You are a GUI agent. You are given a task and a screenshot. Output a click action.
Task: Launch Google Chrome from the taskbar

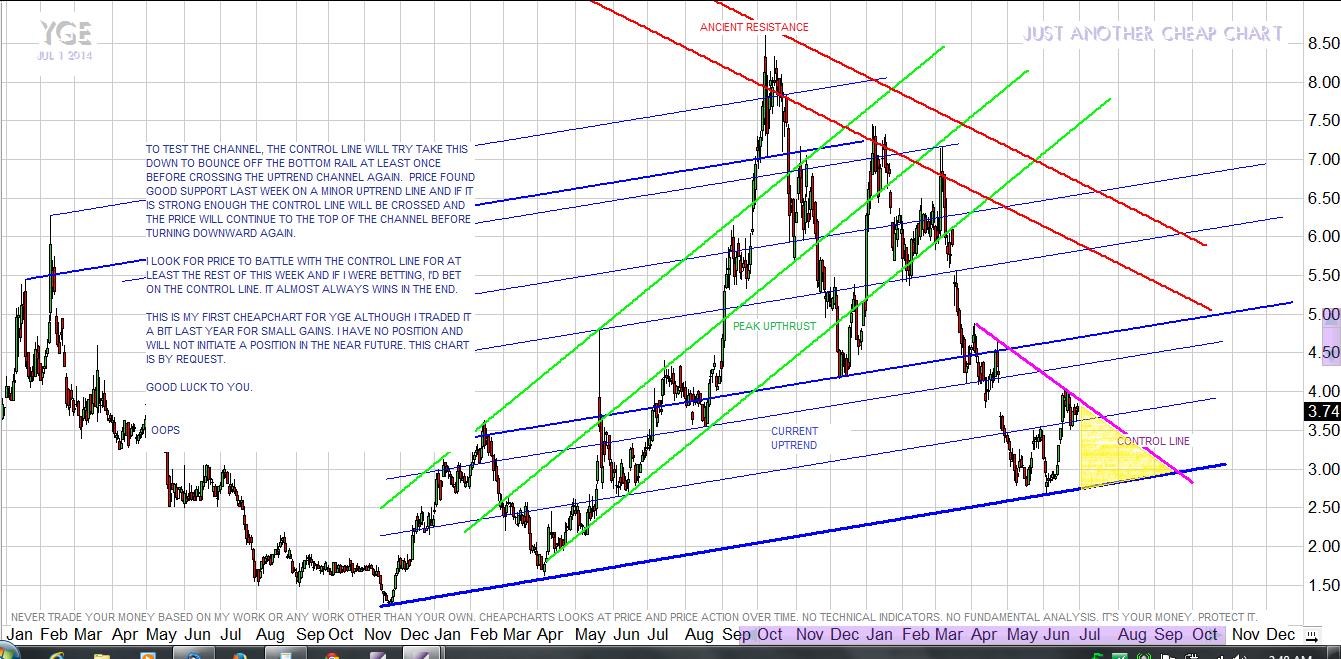click(x=332, y=655)
